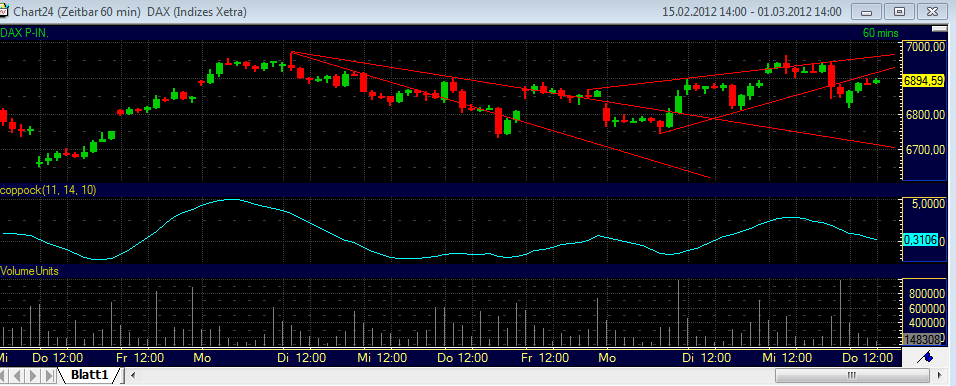
Task: Click the 6800,00 price axis label
Action: click(926, 115)
